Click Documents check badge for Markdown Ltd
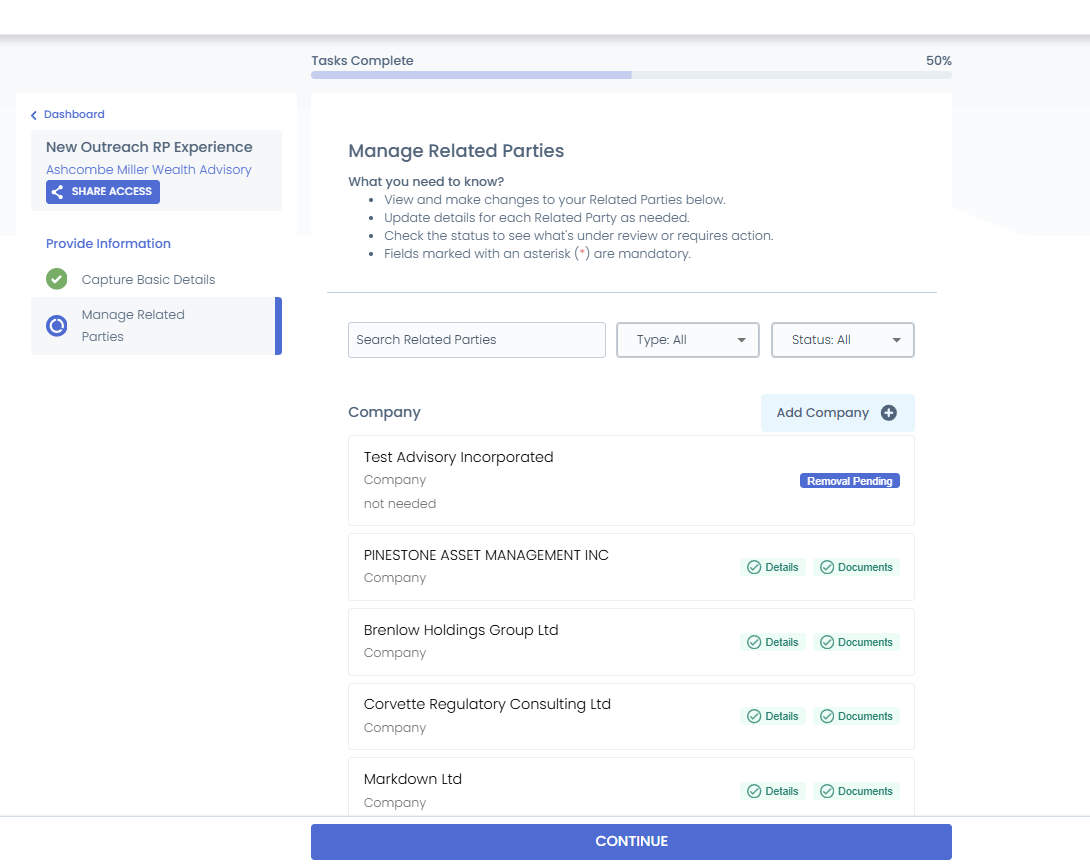Image resolution: width=1090 pixels, height=864 pixels. (856, 792)
